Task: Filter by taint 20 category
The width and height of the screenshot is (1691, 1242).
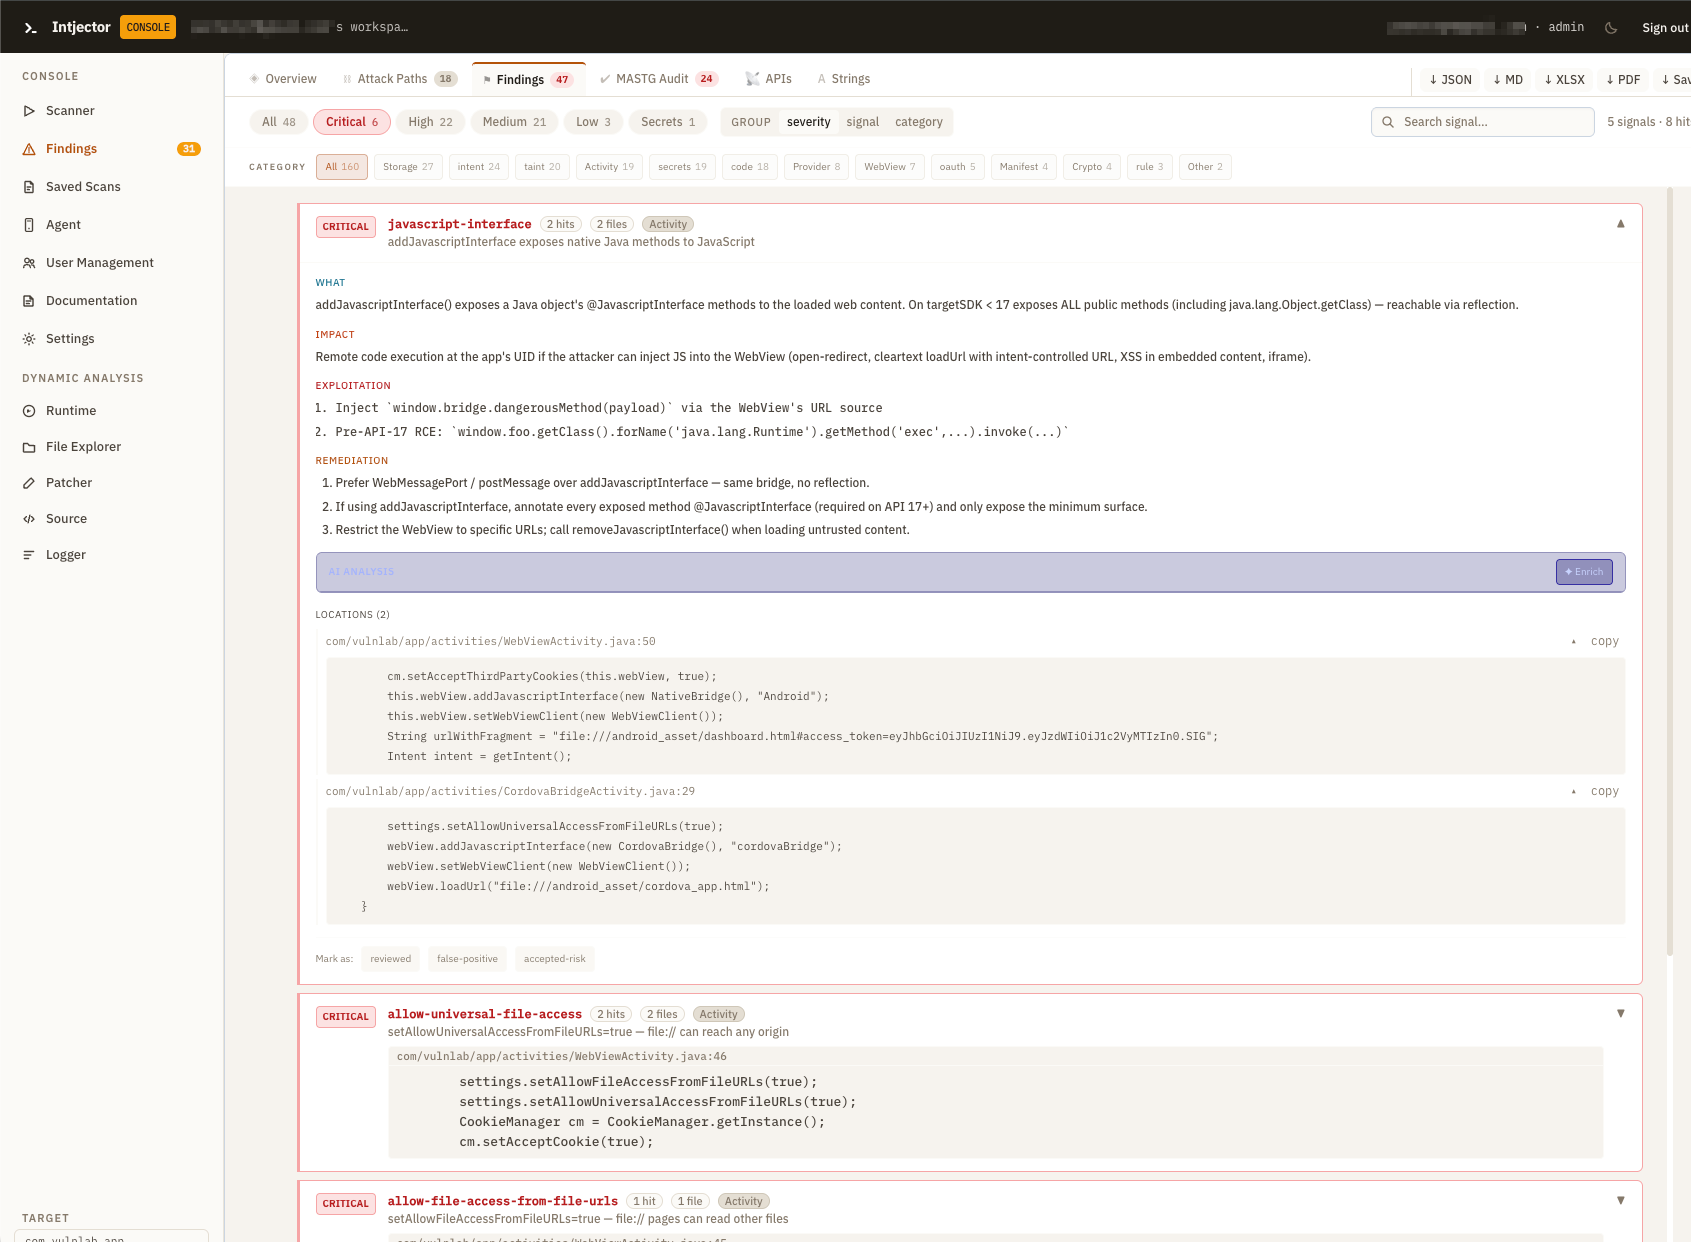Action: pyautogui.click(x=542, y=167)
